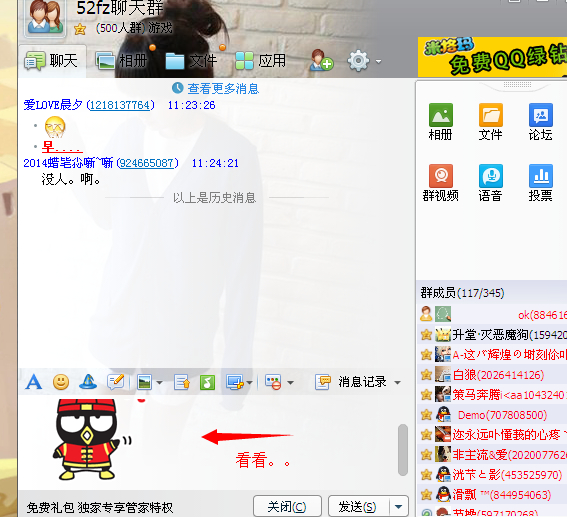This screenshot has width=567, height=517.
Task: Switch to the 相册 album tab
Action: point(122,60)
